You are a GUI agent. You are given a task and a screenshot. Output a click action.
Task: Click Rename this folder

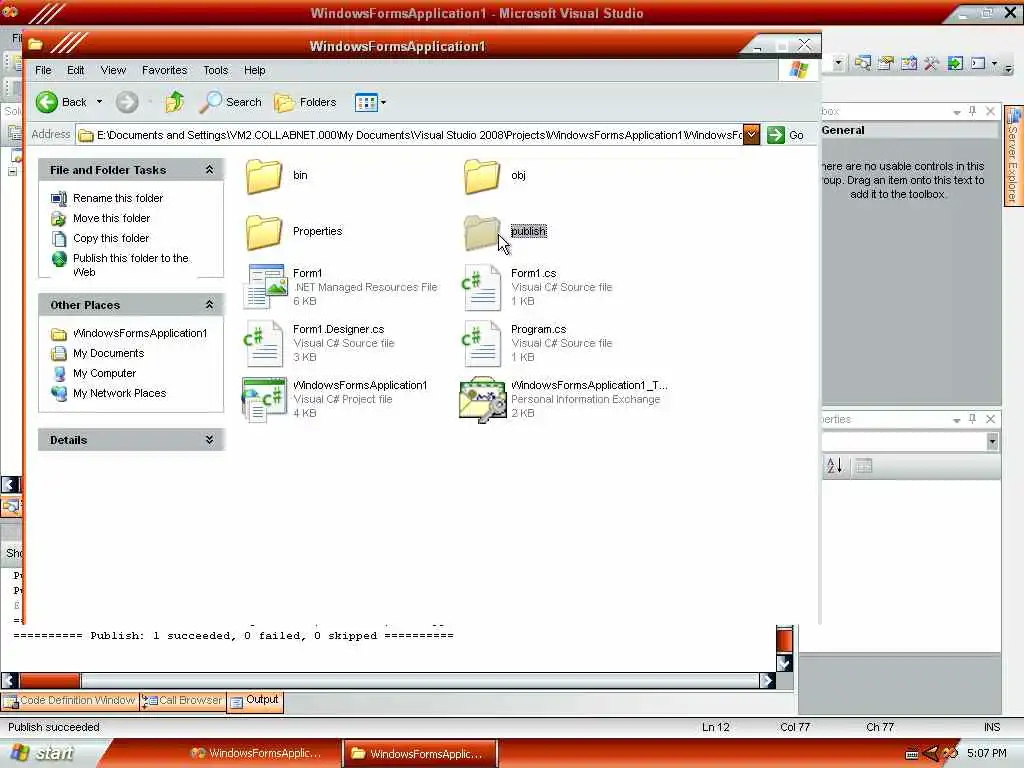tap(118, 198)
